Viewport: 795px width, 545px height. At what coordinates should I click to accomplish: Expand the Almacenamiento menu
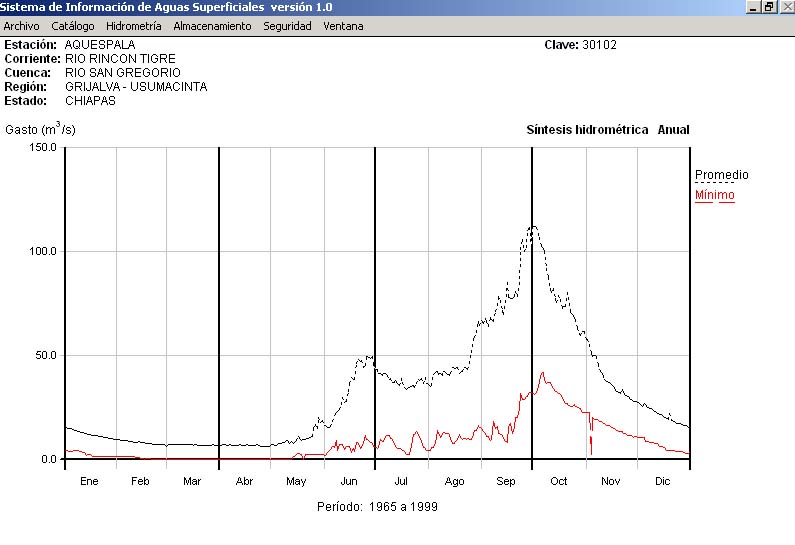[x=212, y=26]
